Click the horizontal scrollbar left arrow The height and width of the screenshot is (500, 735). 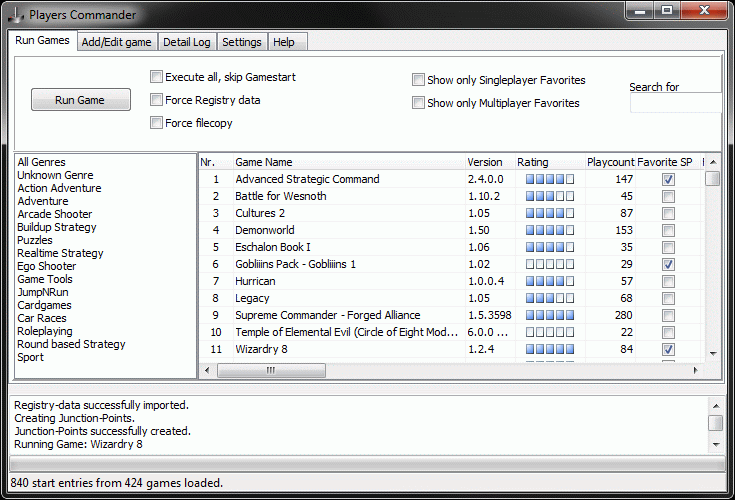point(207,370)
